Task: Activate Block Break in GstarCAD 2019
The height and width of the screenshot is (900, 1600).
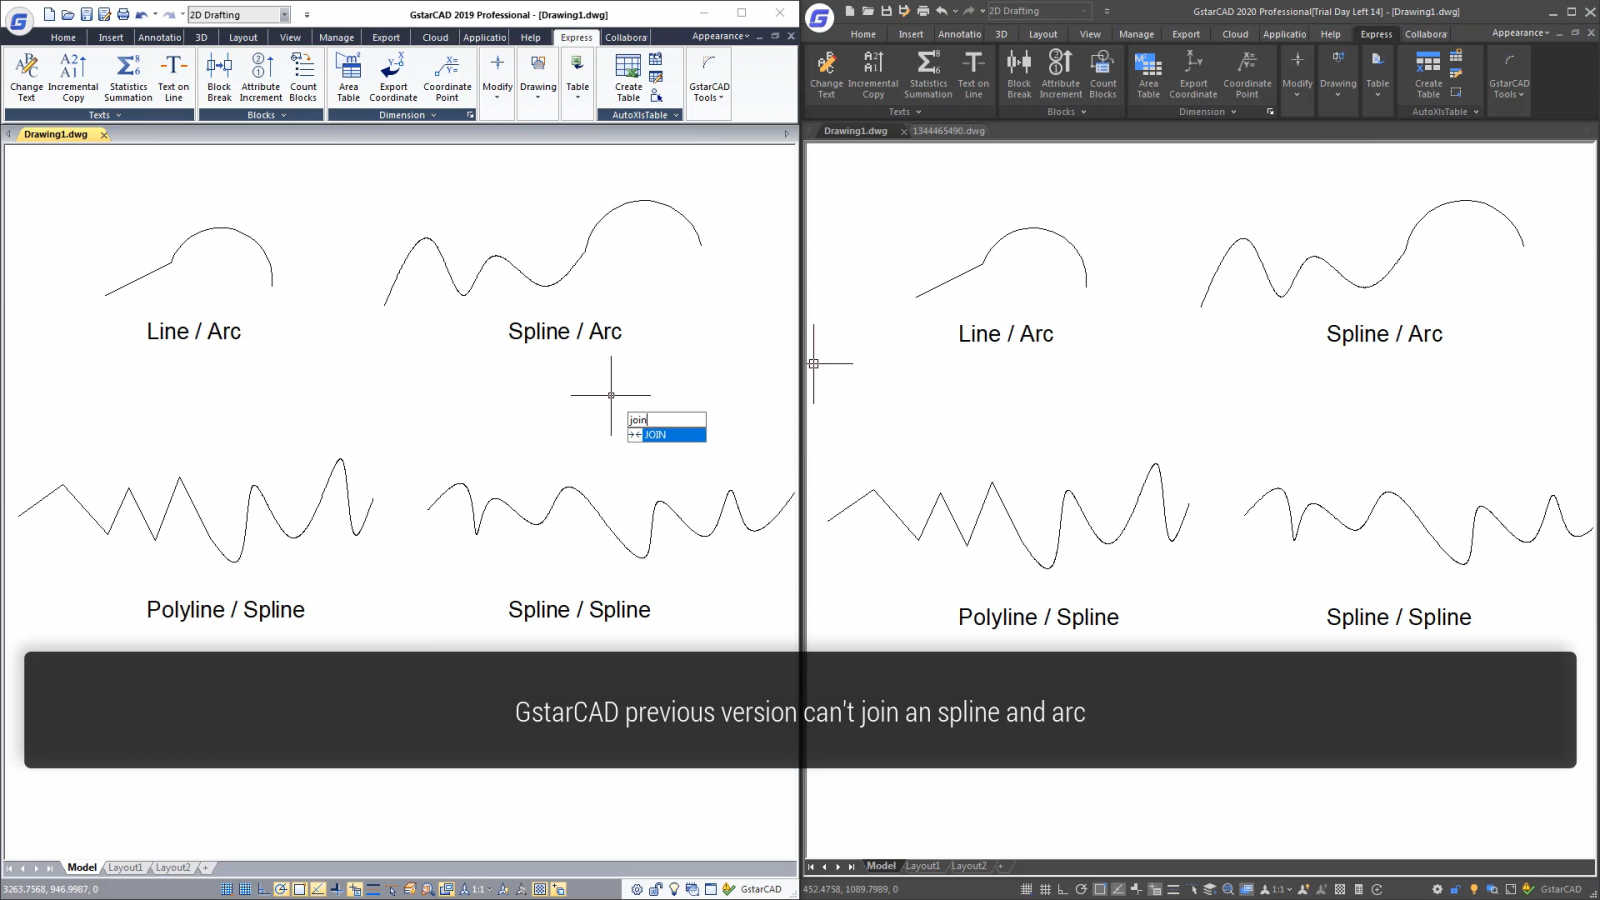Action: [x=219, y=77]
